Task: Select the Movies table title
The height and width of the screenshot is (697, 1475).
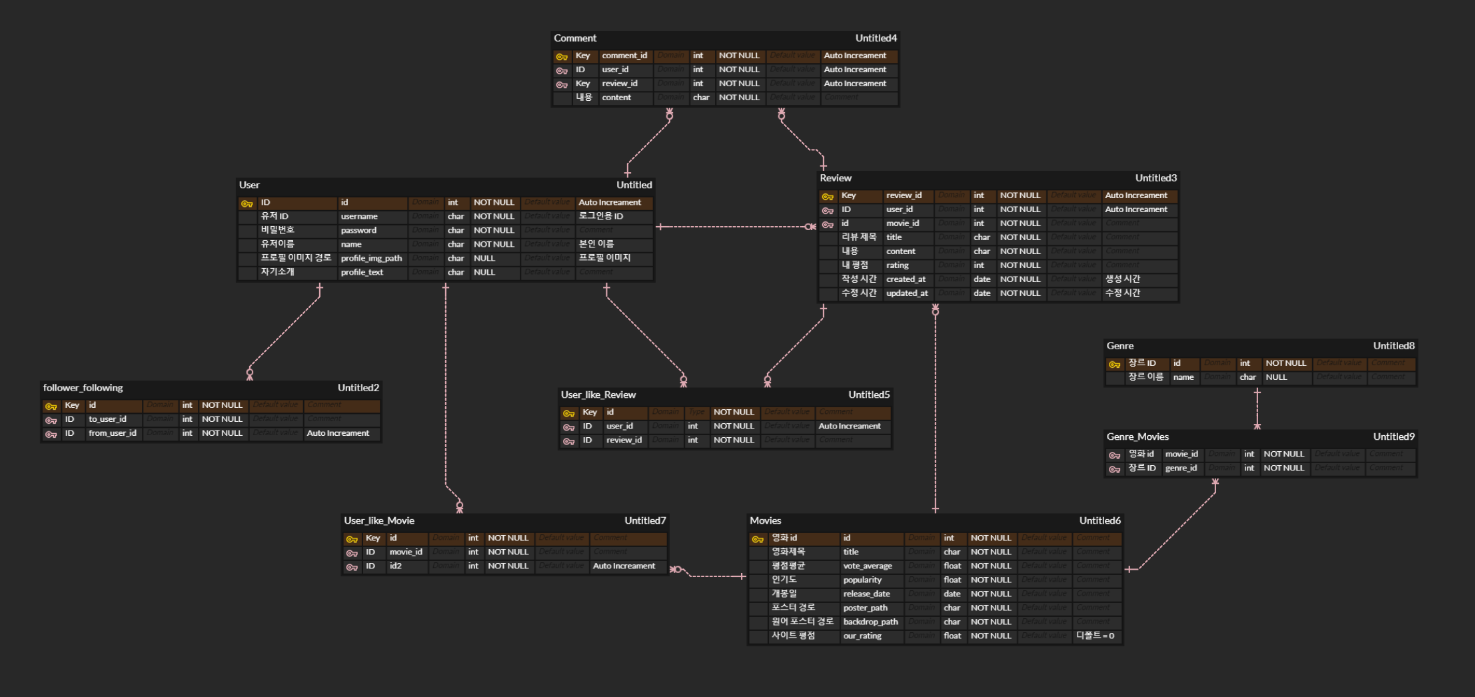Action: tap(766, 521)
